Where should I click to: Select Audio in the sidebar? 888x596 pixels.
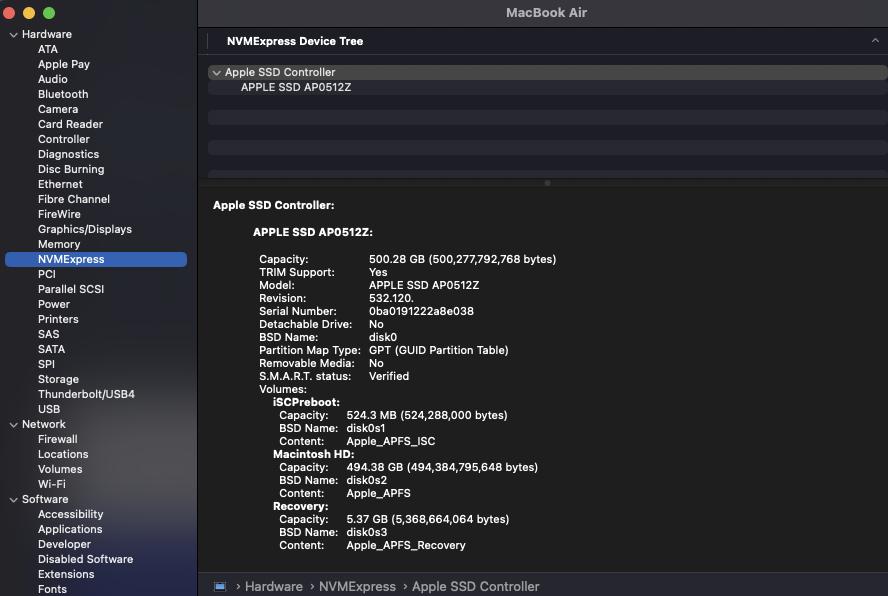(x=53, y=79)
